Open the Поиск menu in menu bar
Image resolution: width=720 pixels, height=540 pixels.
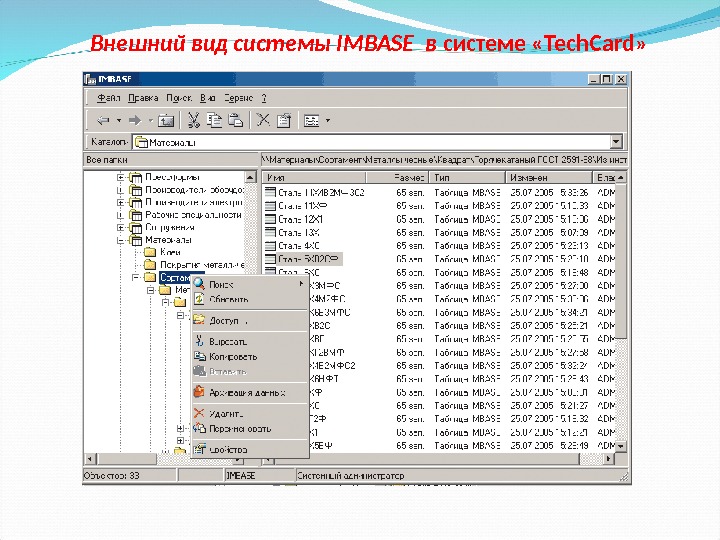(179, 98)
